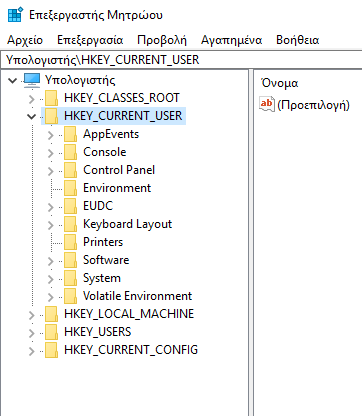Select the Software key label
The width and height of the screenshot is (362, 416).
tap(106, 260)
